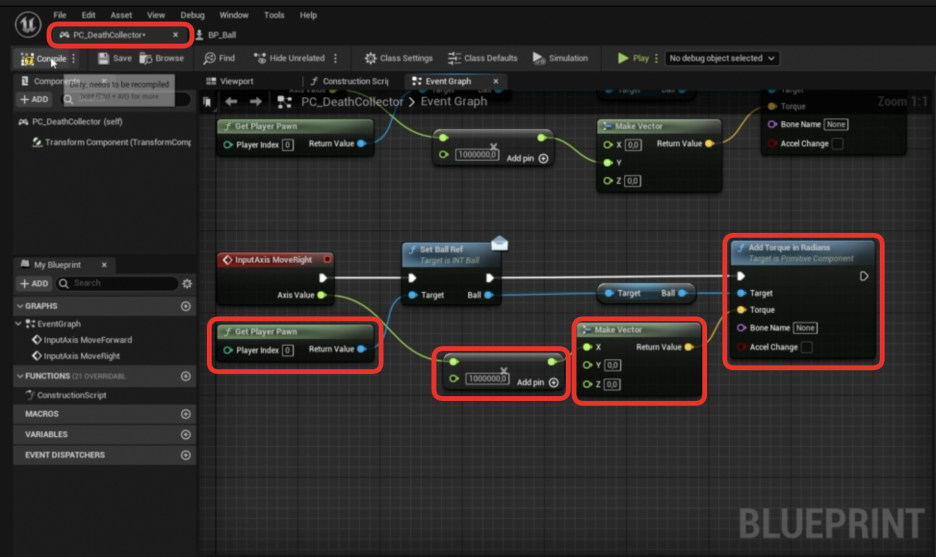Click the graph bookmark icon
936x557 pixels.
tap(207, 102)
